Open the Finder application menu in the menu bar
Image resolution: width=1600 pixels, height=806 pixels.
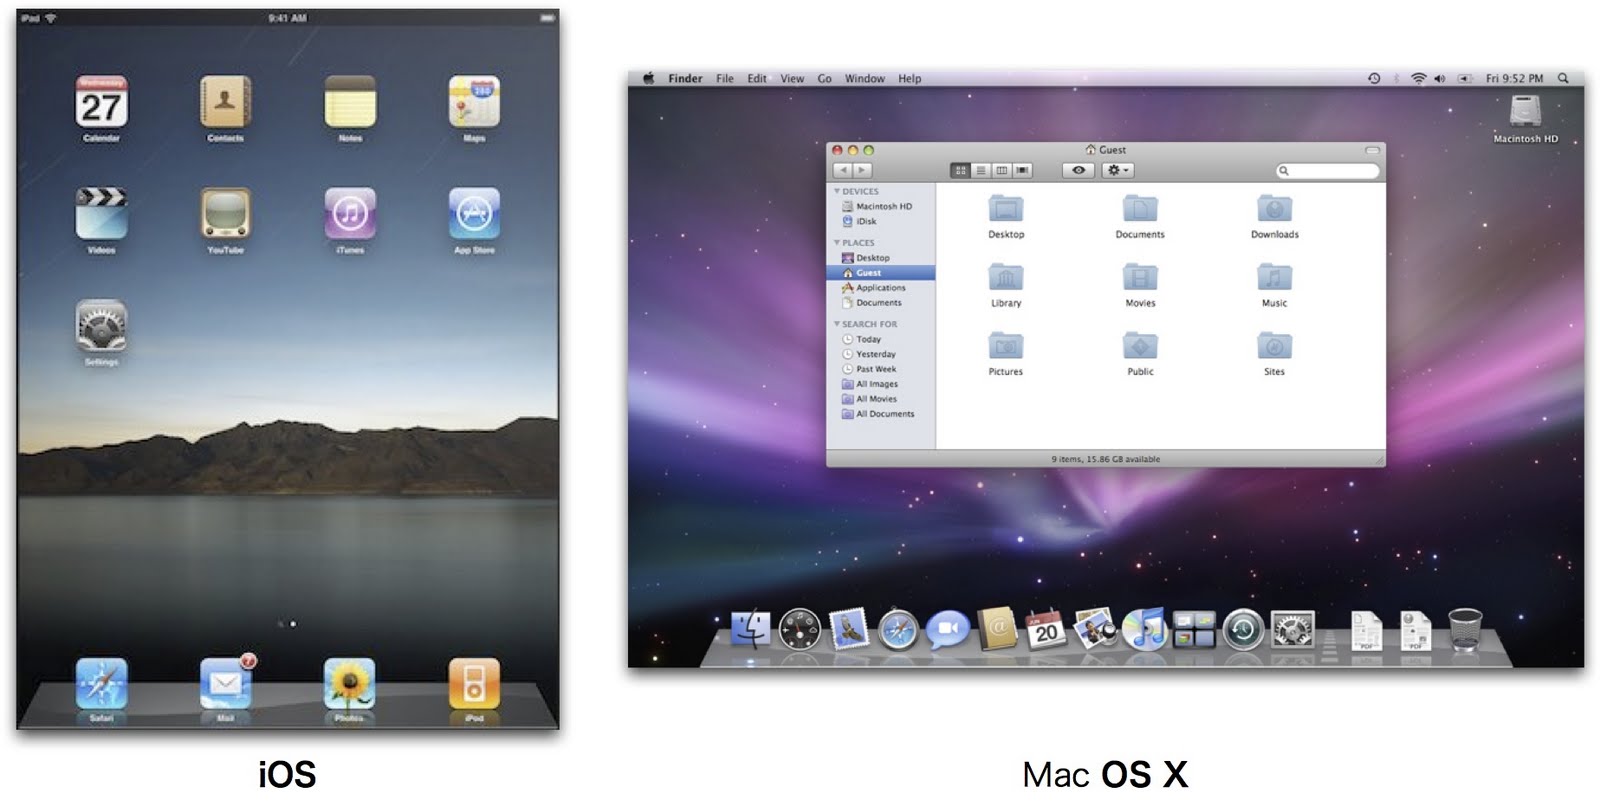tap(685, 78)
